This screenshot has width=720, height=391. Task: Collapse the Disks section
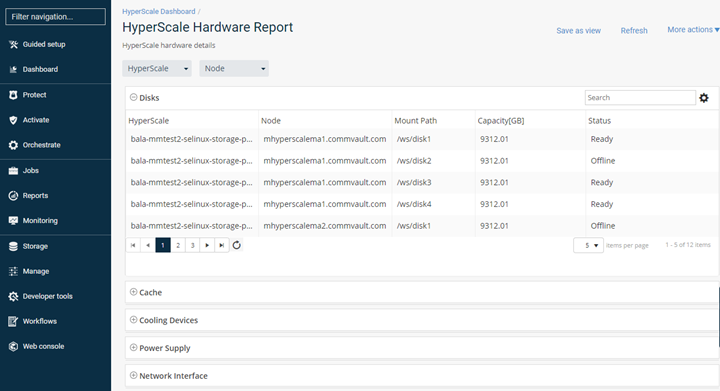[x=134, y=97]
